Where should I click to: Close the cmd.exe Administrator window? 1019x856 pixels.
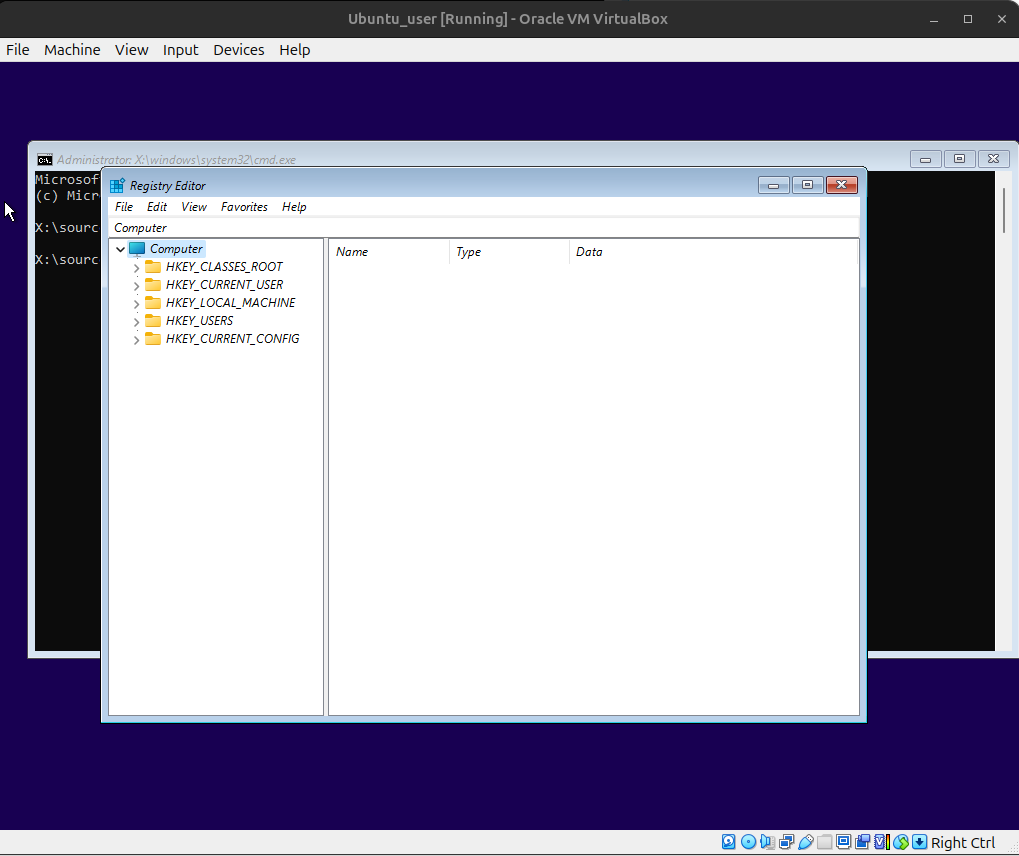pos(993,159)
